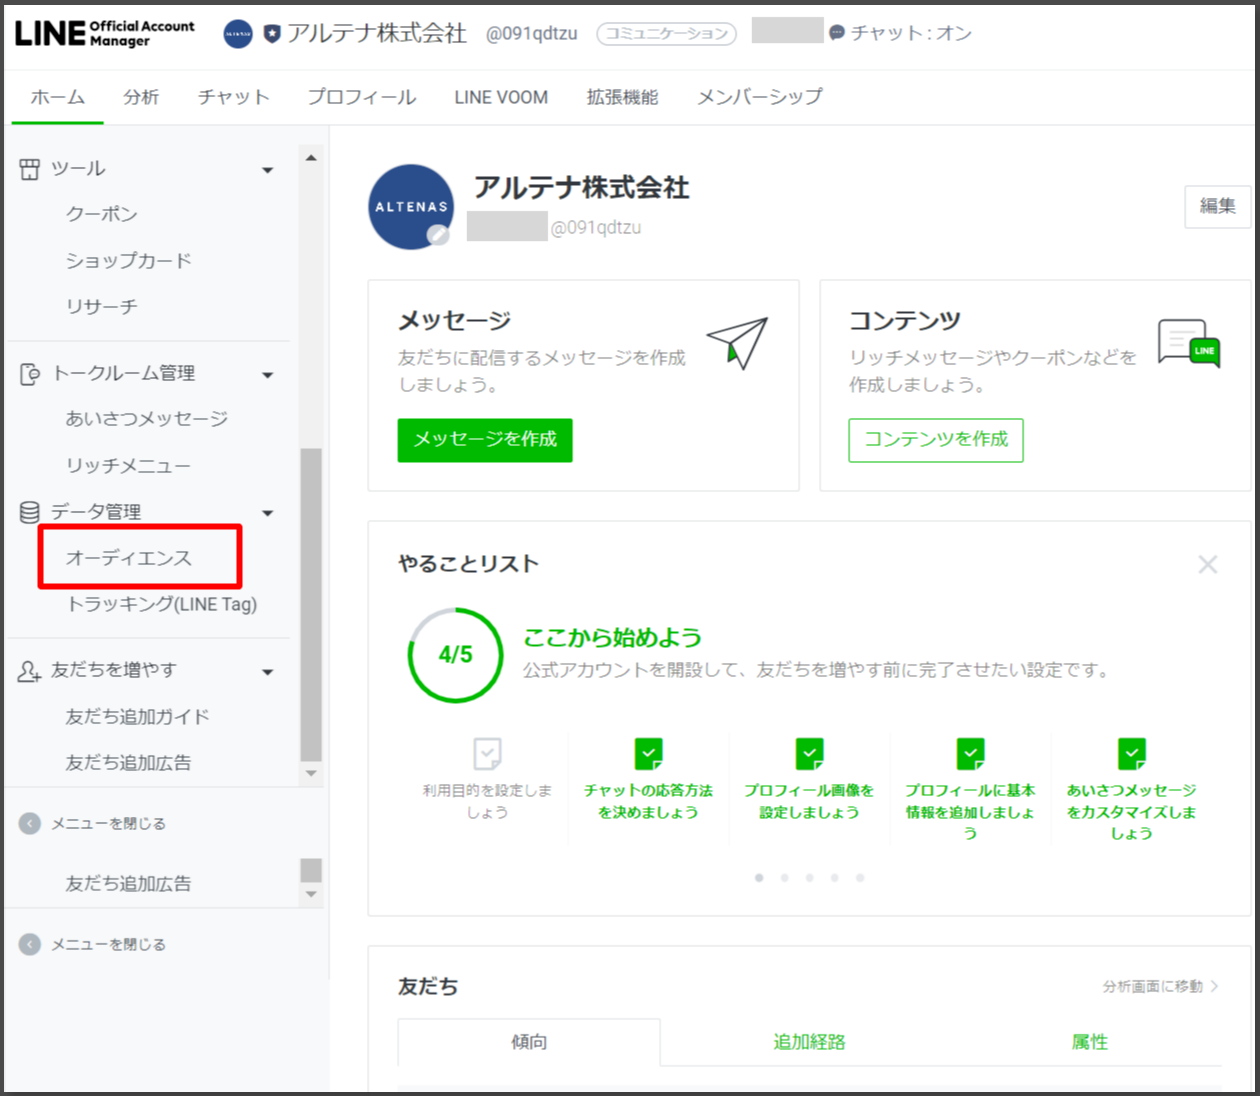Select the last carousel pagination dot
Screen dimensions: 1260x1096
point(860,878)
